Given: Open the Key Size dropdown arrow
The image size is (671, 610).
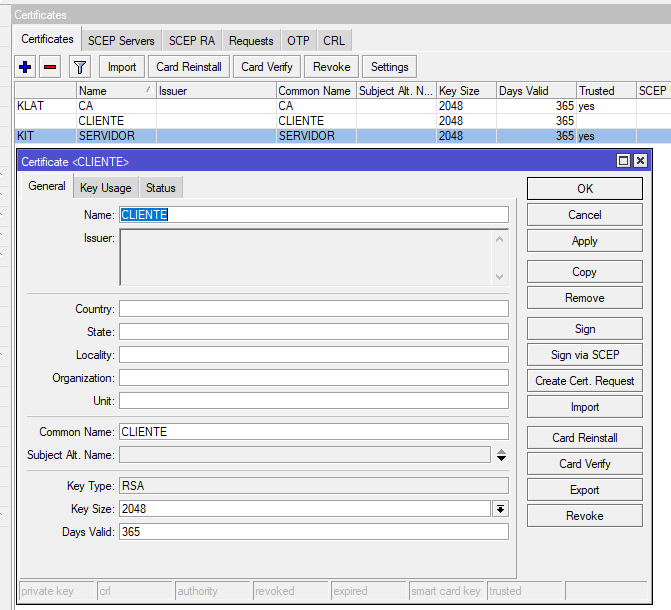Looking at the screenshot, I should point(500,509).
